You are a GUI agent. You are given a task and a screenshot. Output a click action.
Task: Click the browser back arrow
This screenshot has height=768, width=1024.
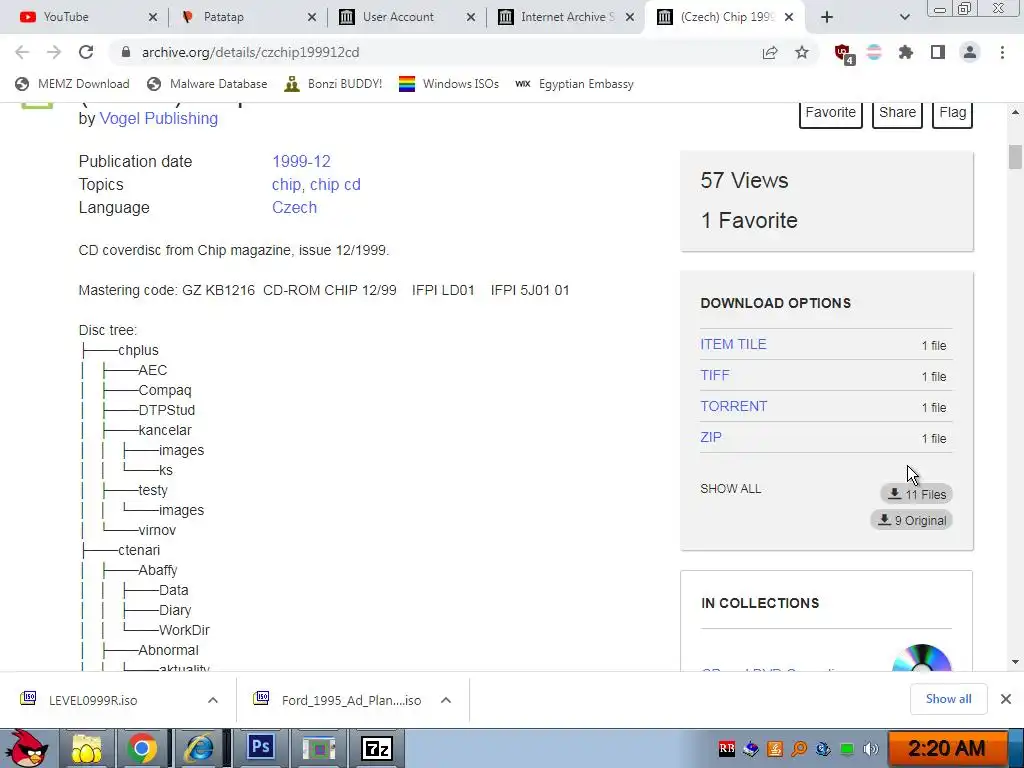click(x=22, y=52)
